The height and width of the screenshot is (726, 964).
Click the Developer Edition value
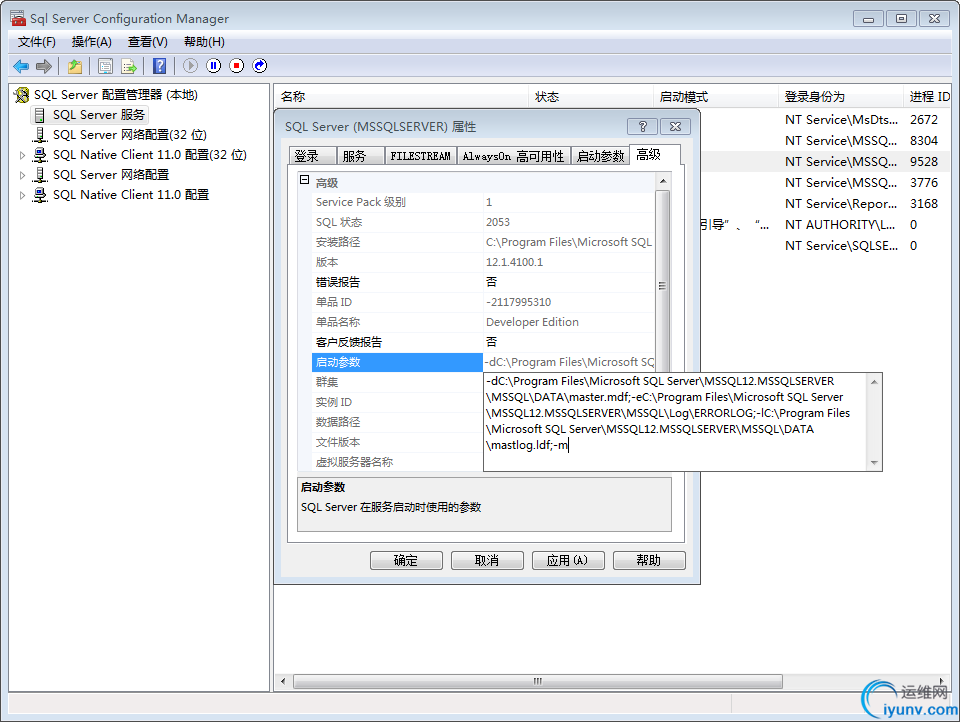click(532, 322)
